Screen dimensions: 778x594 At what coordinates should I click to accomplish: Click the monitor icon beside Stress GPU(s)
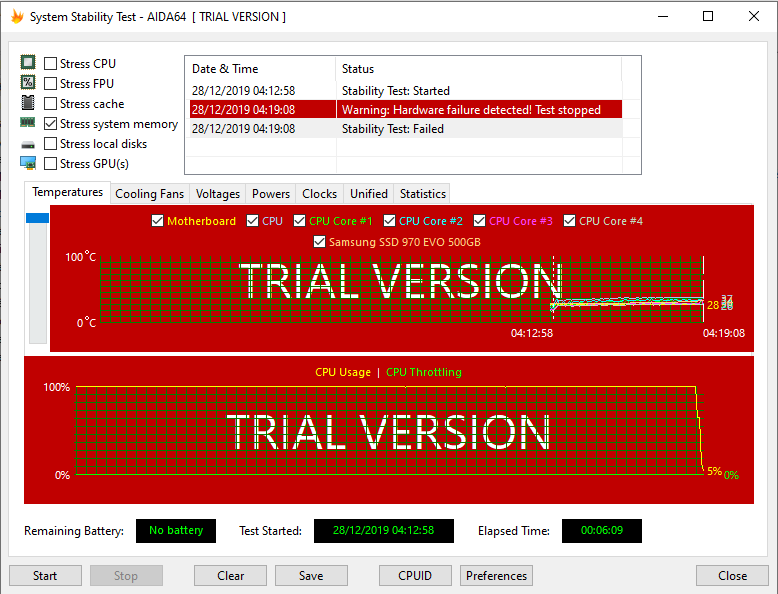pos(28,163)
